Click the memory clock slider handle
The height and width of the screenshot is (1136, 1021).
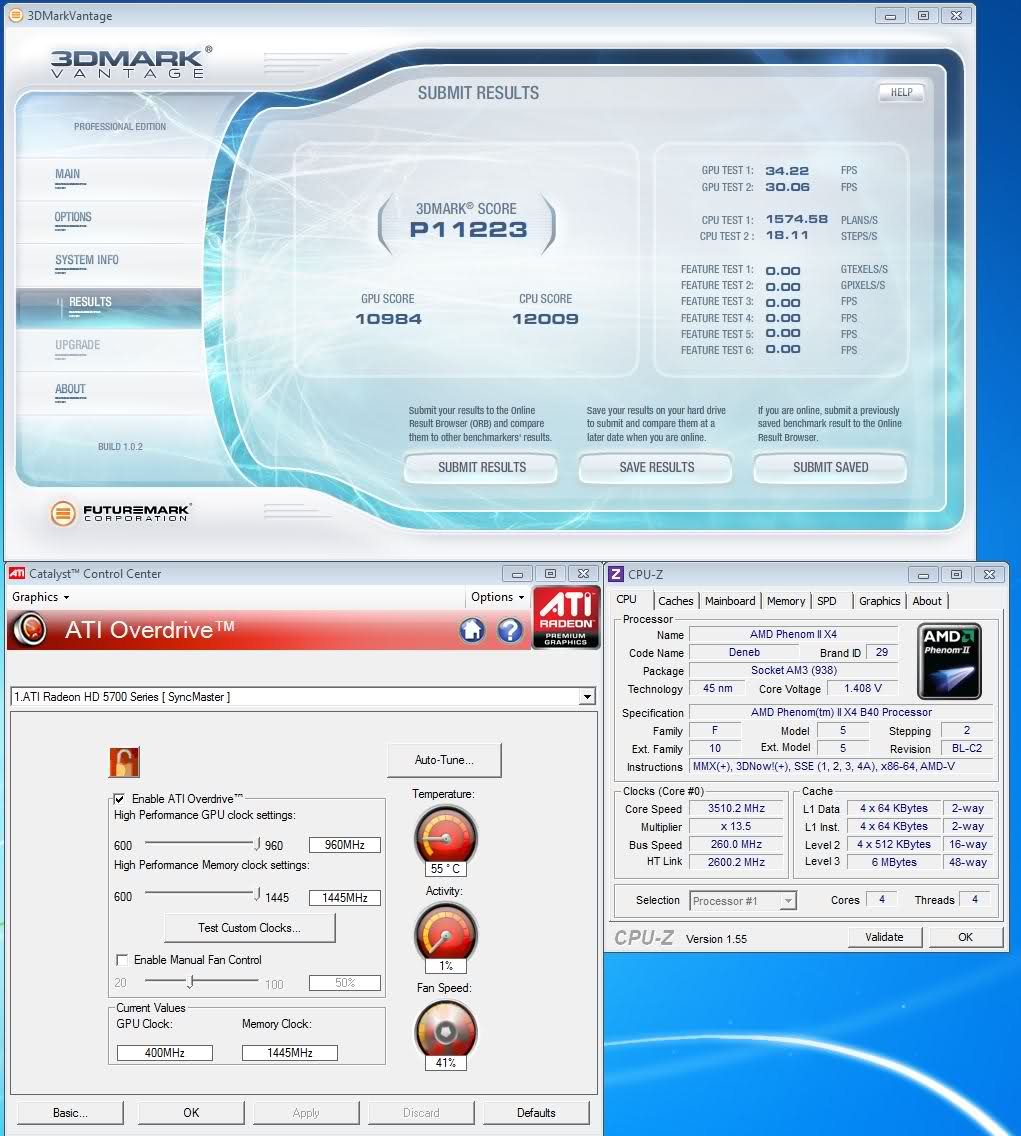257,894
